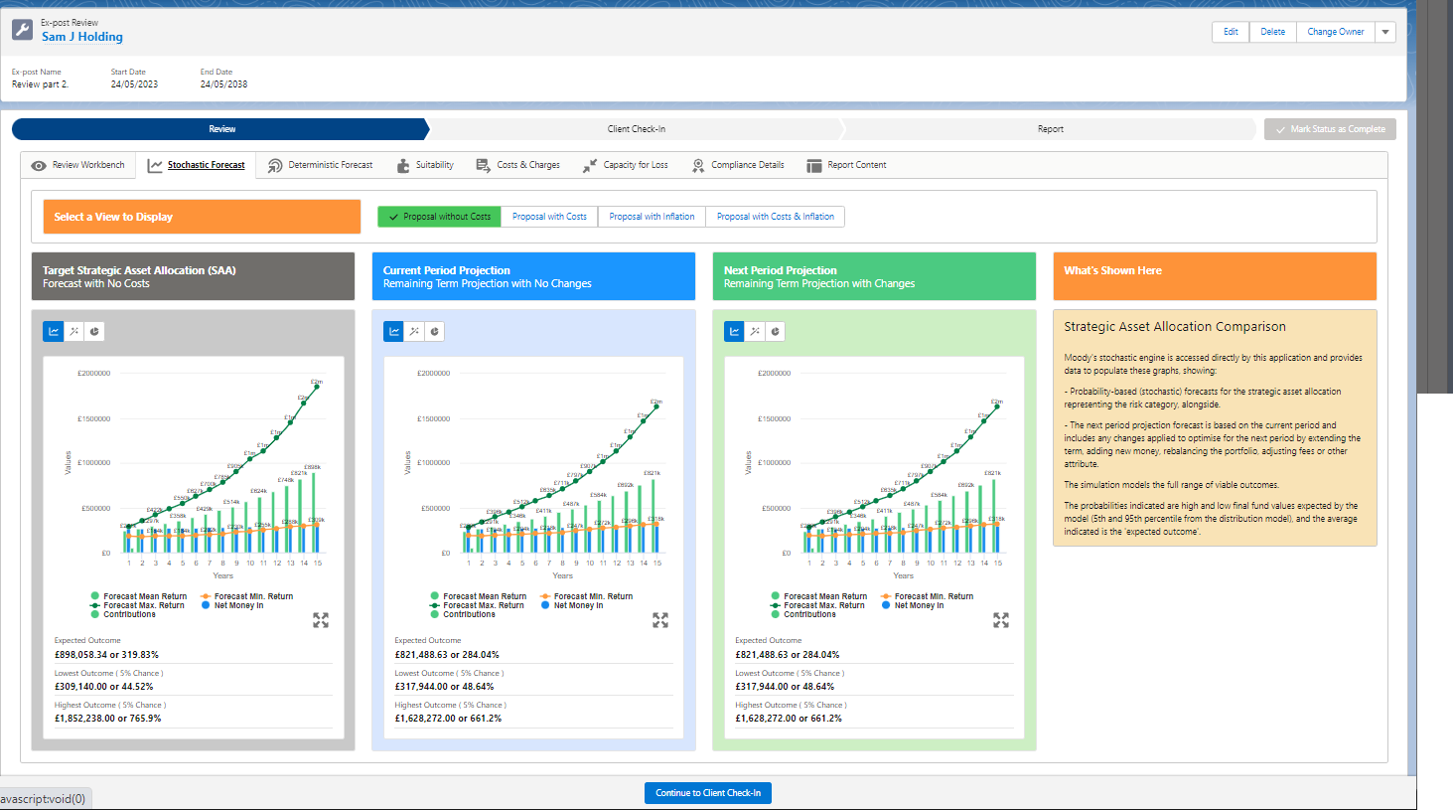This screenshot has height=810, width=1454.
Task: Open the Review Workbench tab
Action: 78,165
